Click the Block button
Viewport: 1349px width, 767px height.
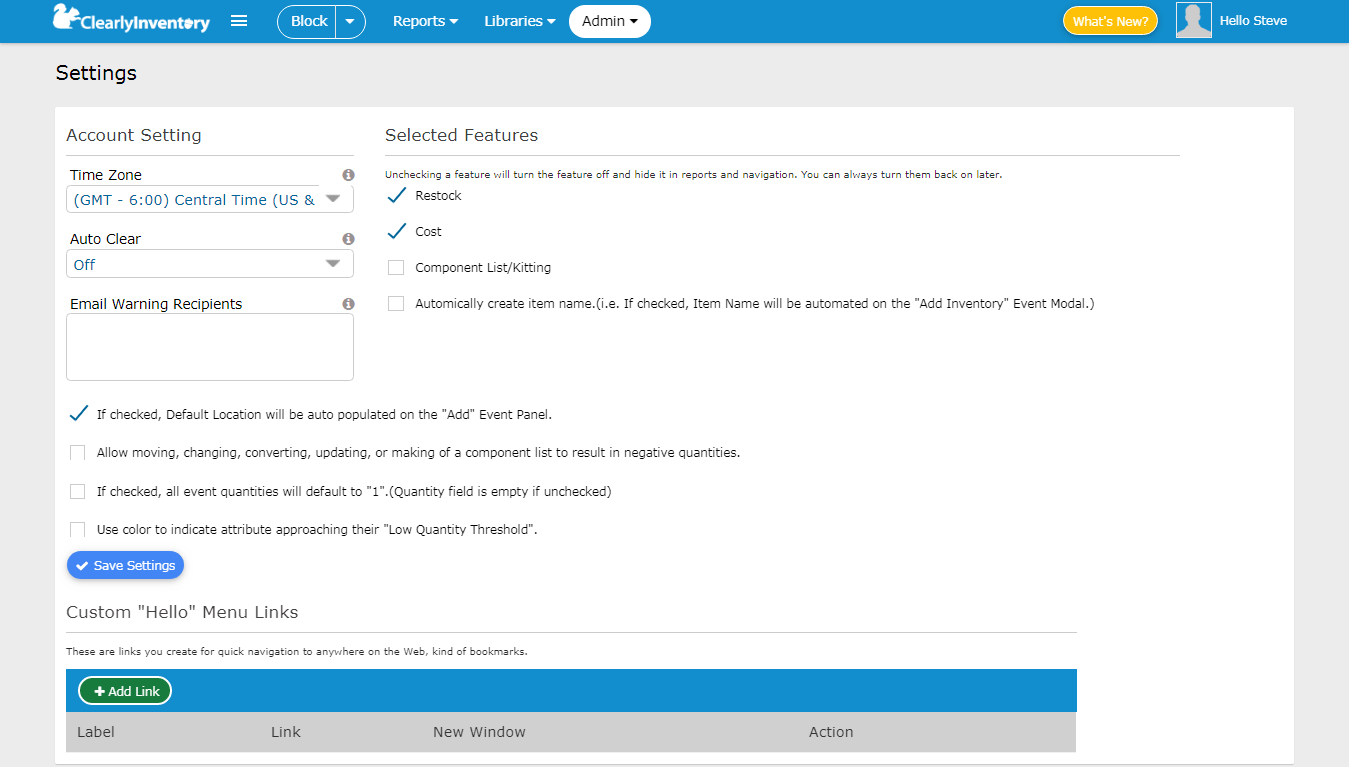pos(308,21)
